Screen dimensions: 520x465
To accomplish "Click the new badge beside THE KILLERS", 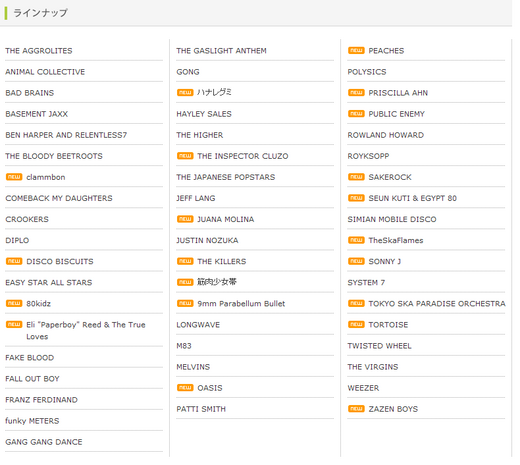I will coord(185,261).
